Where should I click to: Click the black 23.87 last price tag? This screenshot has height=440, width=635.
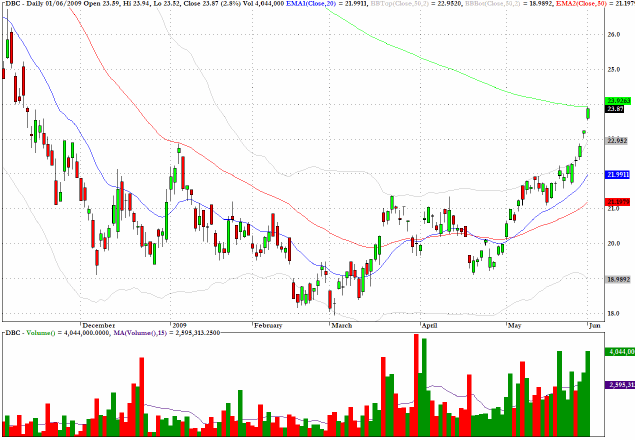[x=616, y=109]
